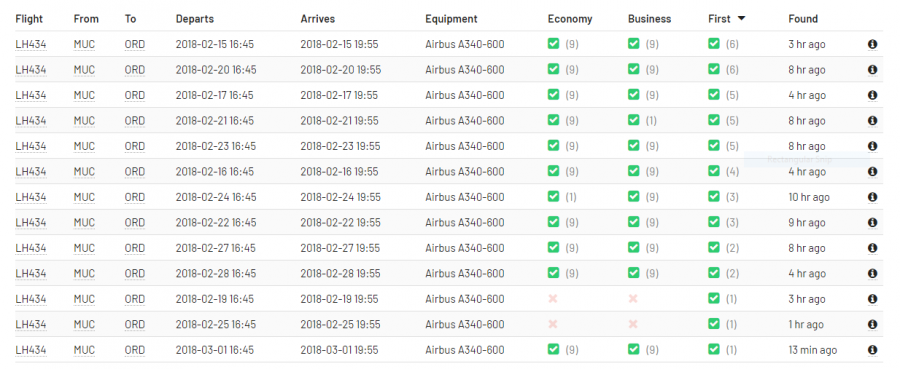Click info icon for 2018-02-15 flight row
900x369 pixels.
click(x=872, y=44)
